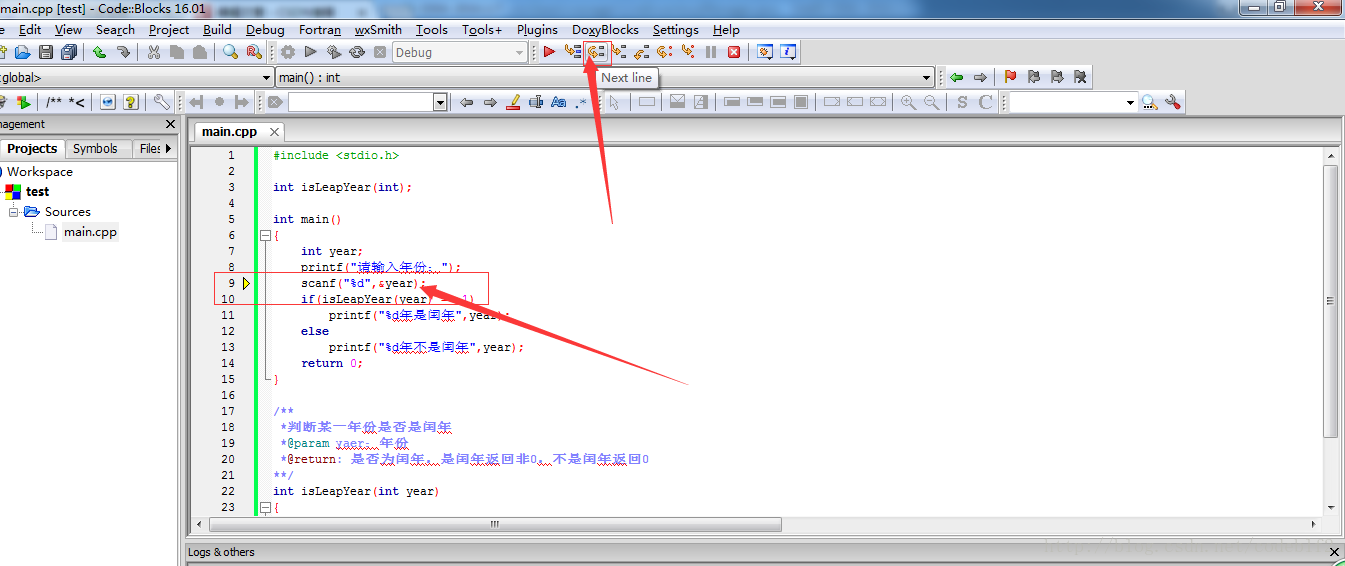Jump forward with the grey arrow
The width and height of the screenshot is (1345, 566).
click(980, 77)
